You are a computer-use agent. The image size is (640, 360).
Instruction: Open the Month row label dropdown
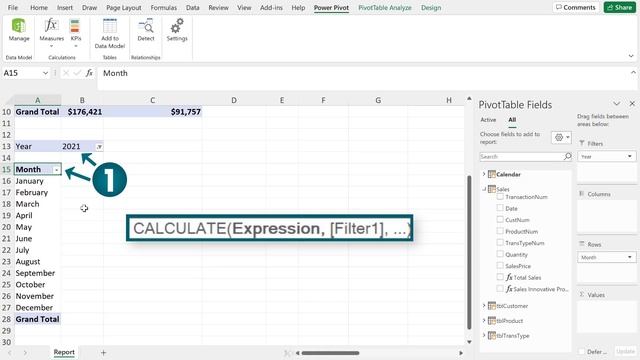[56, 170]
